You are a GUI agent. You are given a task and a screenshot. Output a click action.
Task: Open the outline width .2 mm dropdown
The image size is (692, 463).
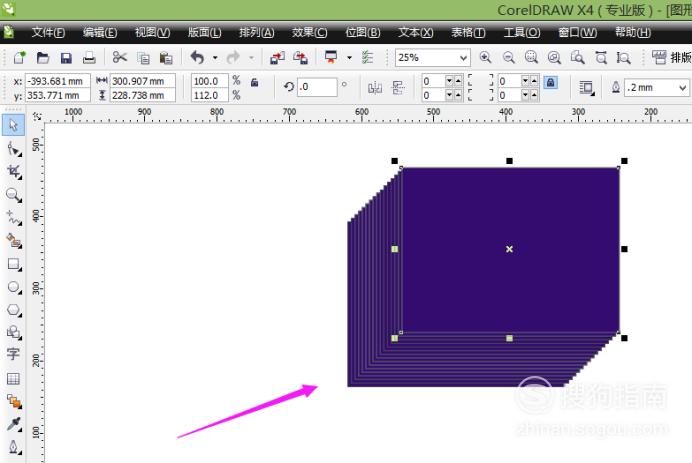682,88
